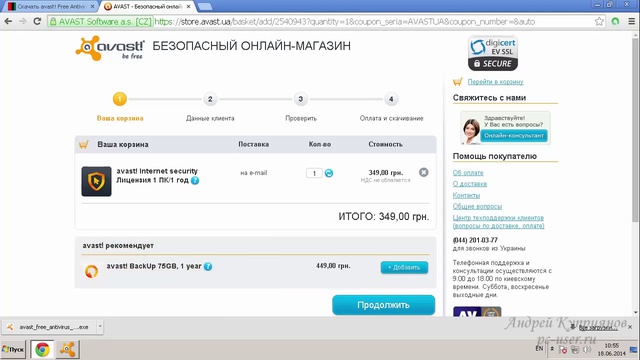
Task: Open help icon next to Лицензия 1 ПК/1 год
Action: 195,180
